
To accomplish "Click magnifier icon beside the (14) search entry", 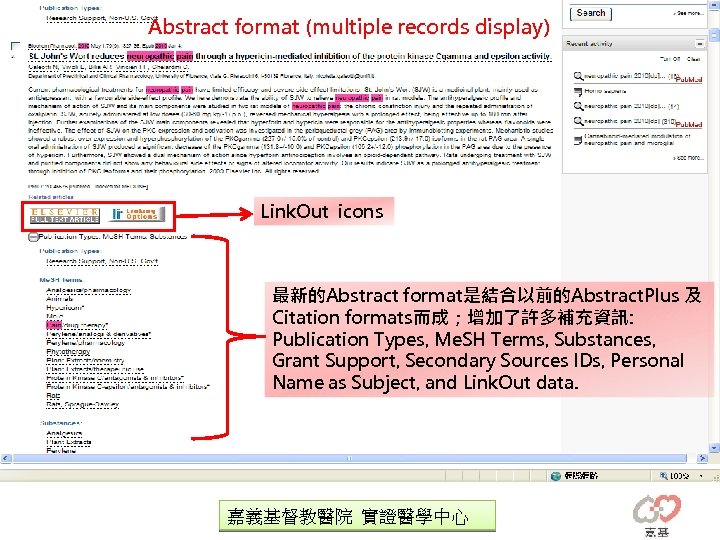I will pos(578,107).
